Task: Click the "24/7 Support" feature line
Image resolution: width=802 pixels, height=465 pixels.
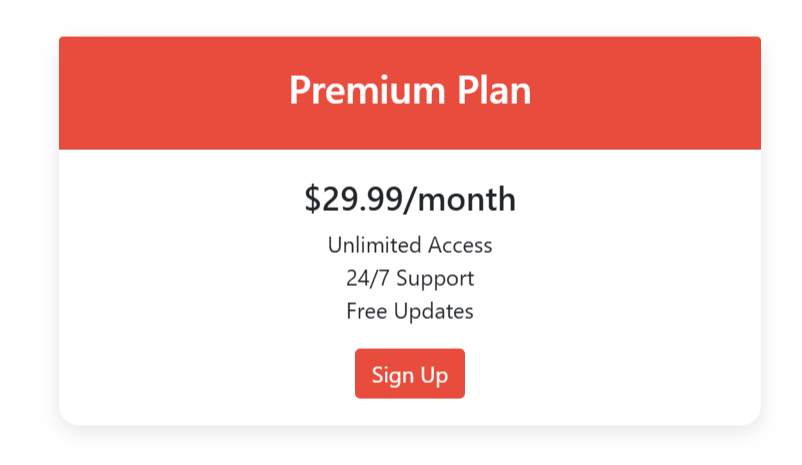Action: click(x=410, y=278)
